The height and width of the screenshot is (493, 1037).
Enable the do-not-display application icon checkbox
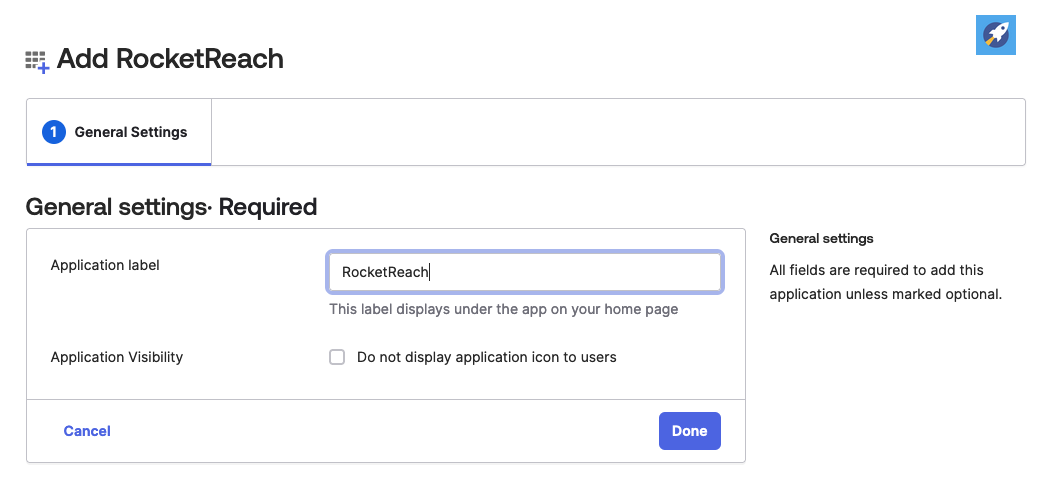(x=337, y=357)
